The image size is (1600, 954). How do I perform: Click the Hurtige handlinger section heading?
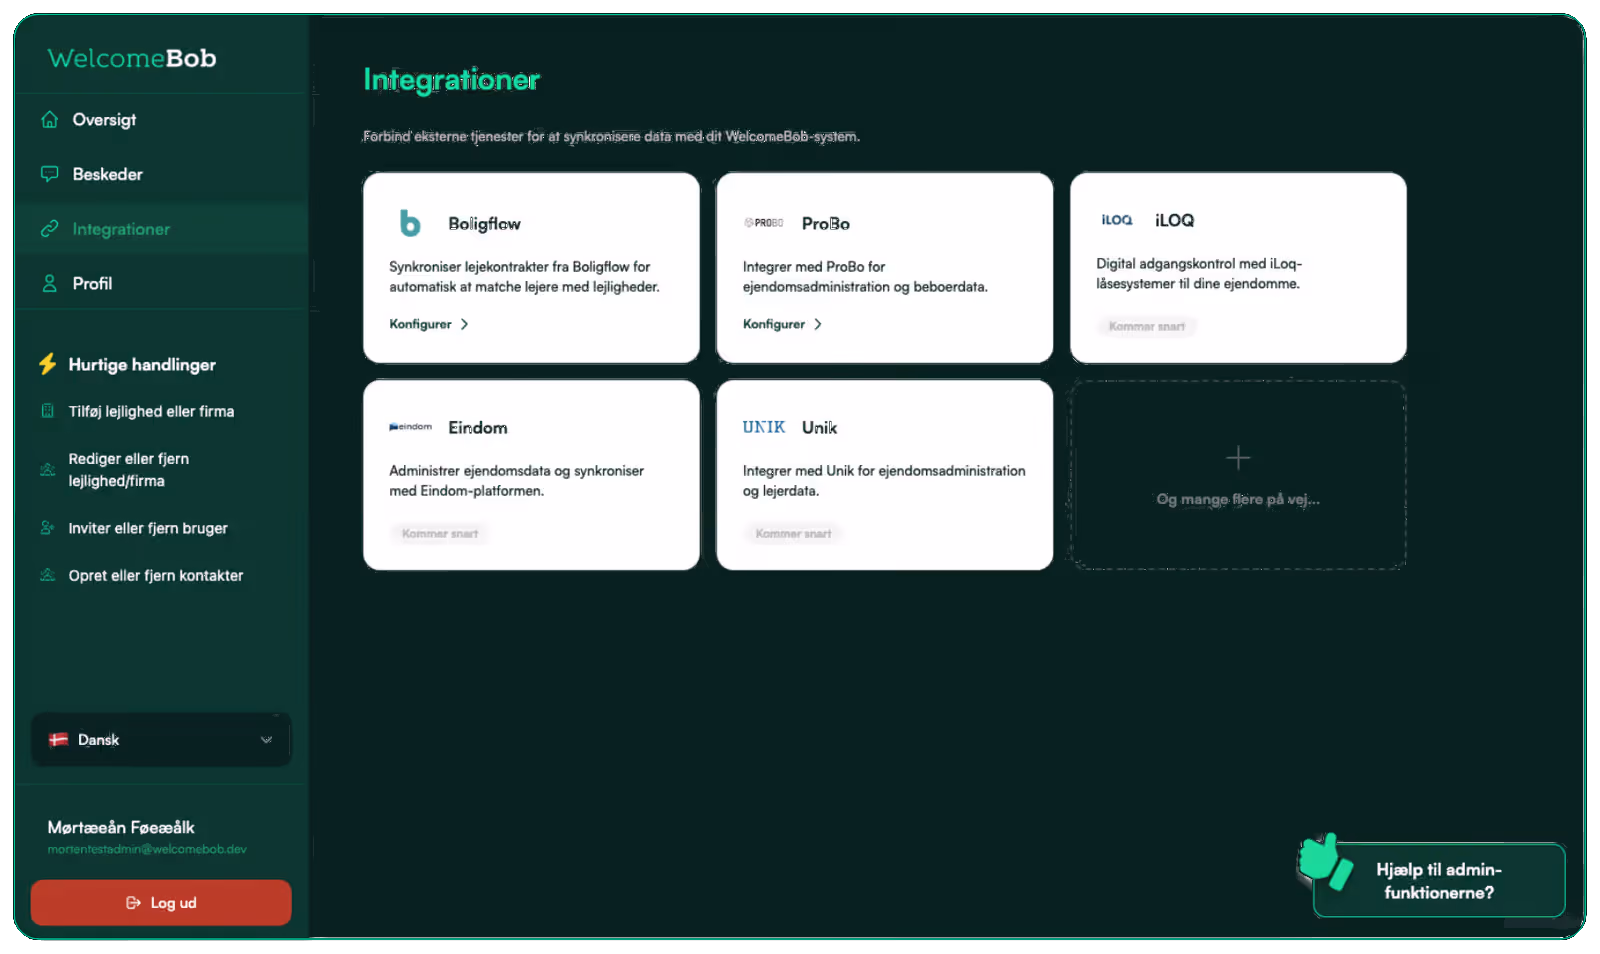click(x=142, y=365)
